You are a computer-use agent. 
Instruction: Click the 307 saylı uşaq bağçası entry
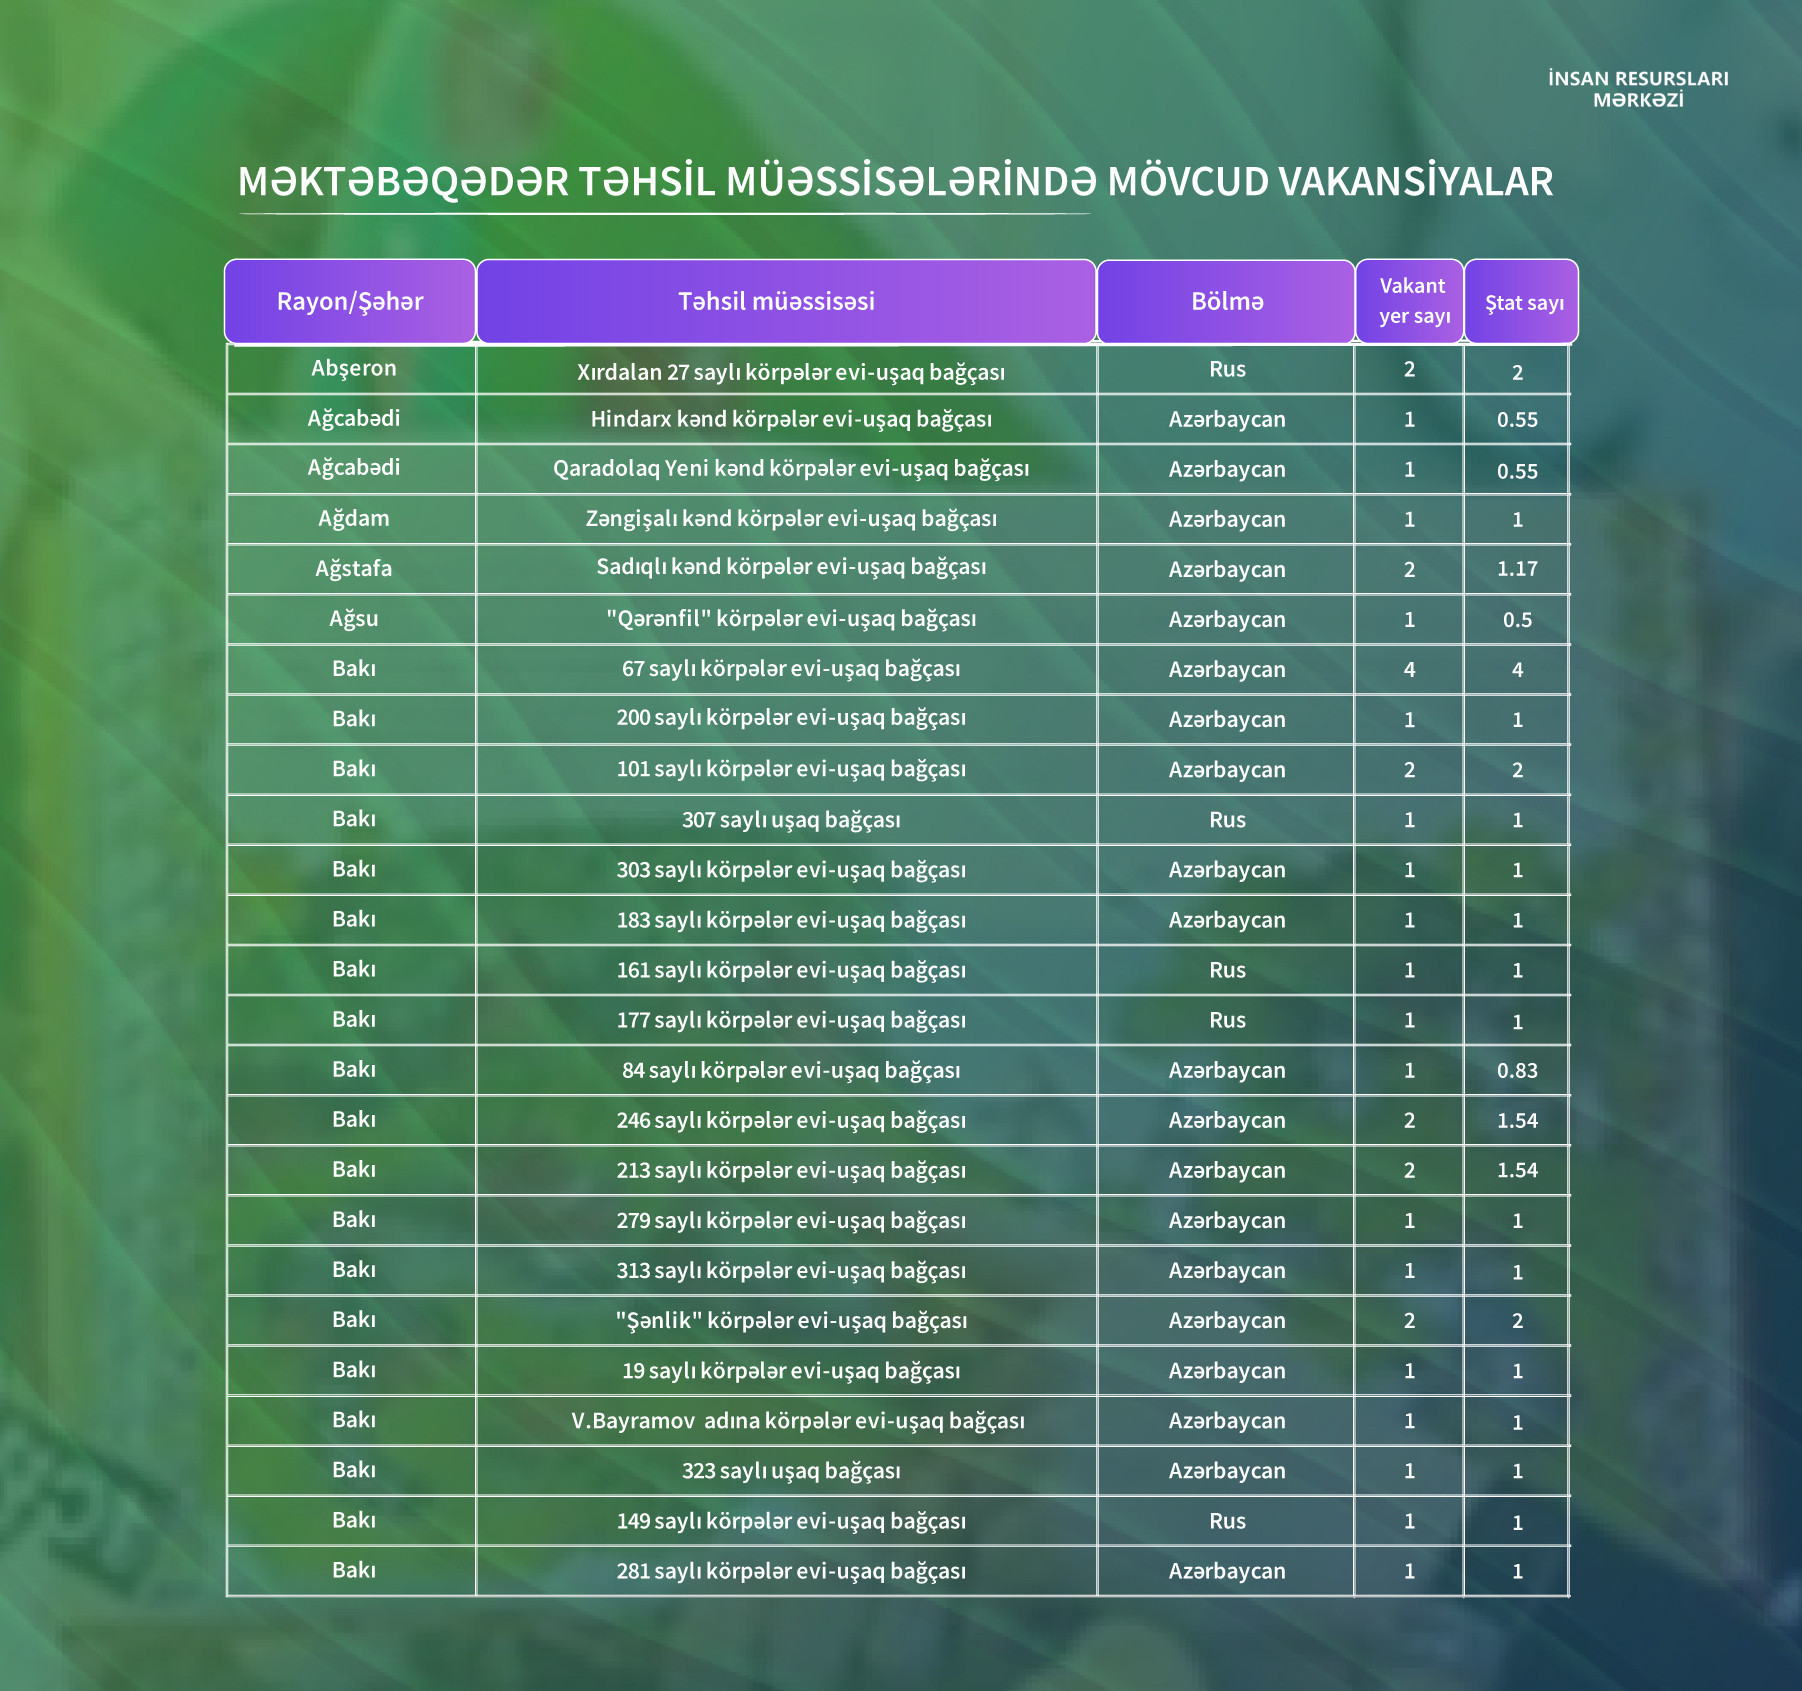pos(791,820)
